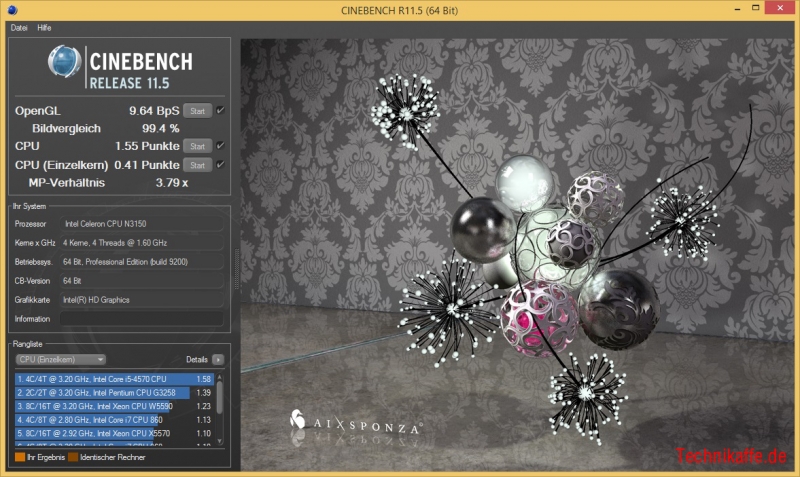Select ranking entry Intel Xeon CPU W5590

point(114,406)
